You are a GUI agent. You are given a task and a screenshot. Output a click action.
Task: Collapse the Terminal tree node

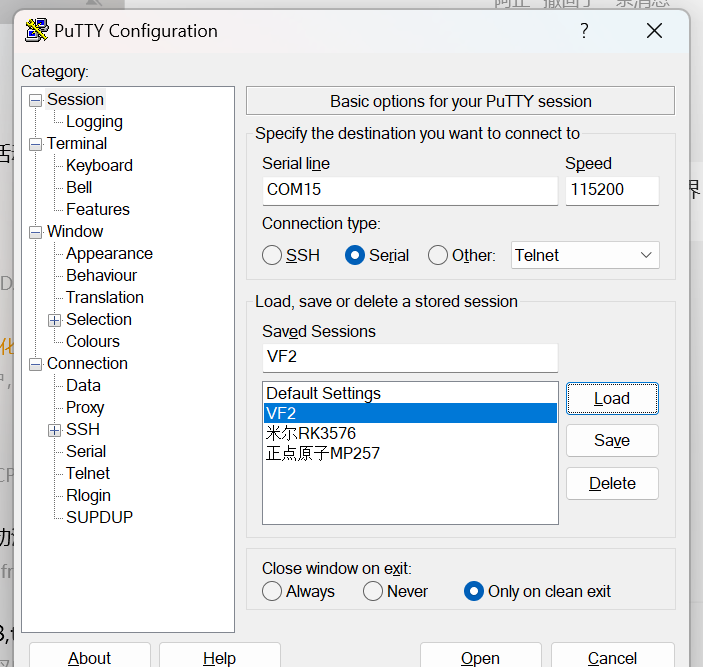[x=35, y=144]
